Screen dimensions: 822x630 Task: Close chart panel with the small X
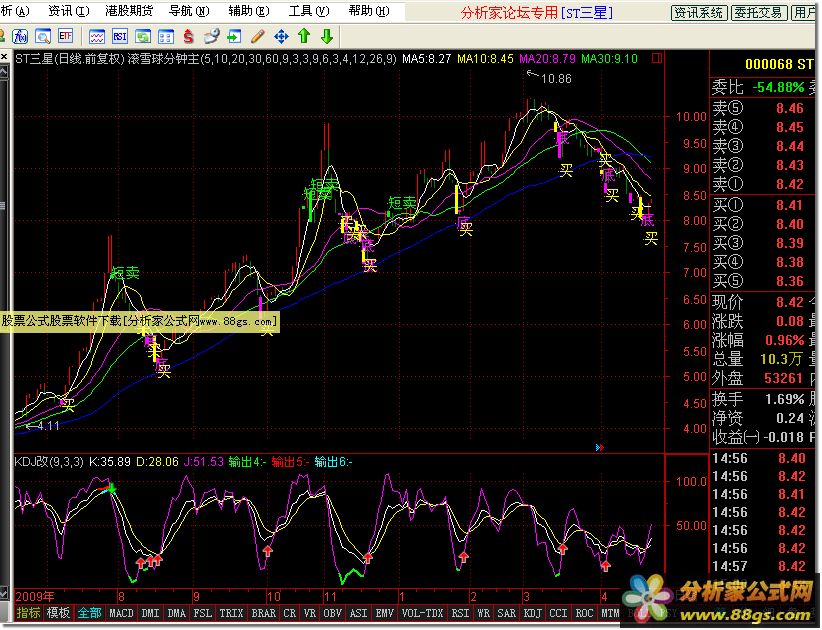(x=4, y=57)
